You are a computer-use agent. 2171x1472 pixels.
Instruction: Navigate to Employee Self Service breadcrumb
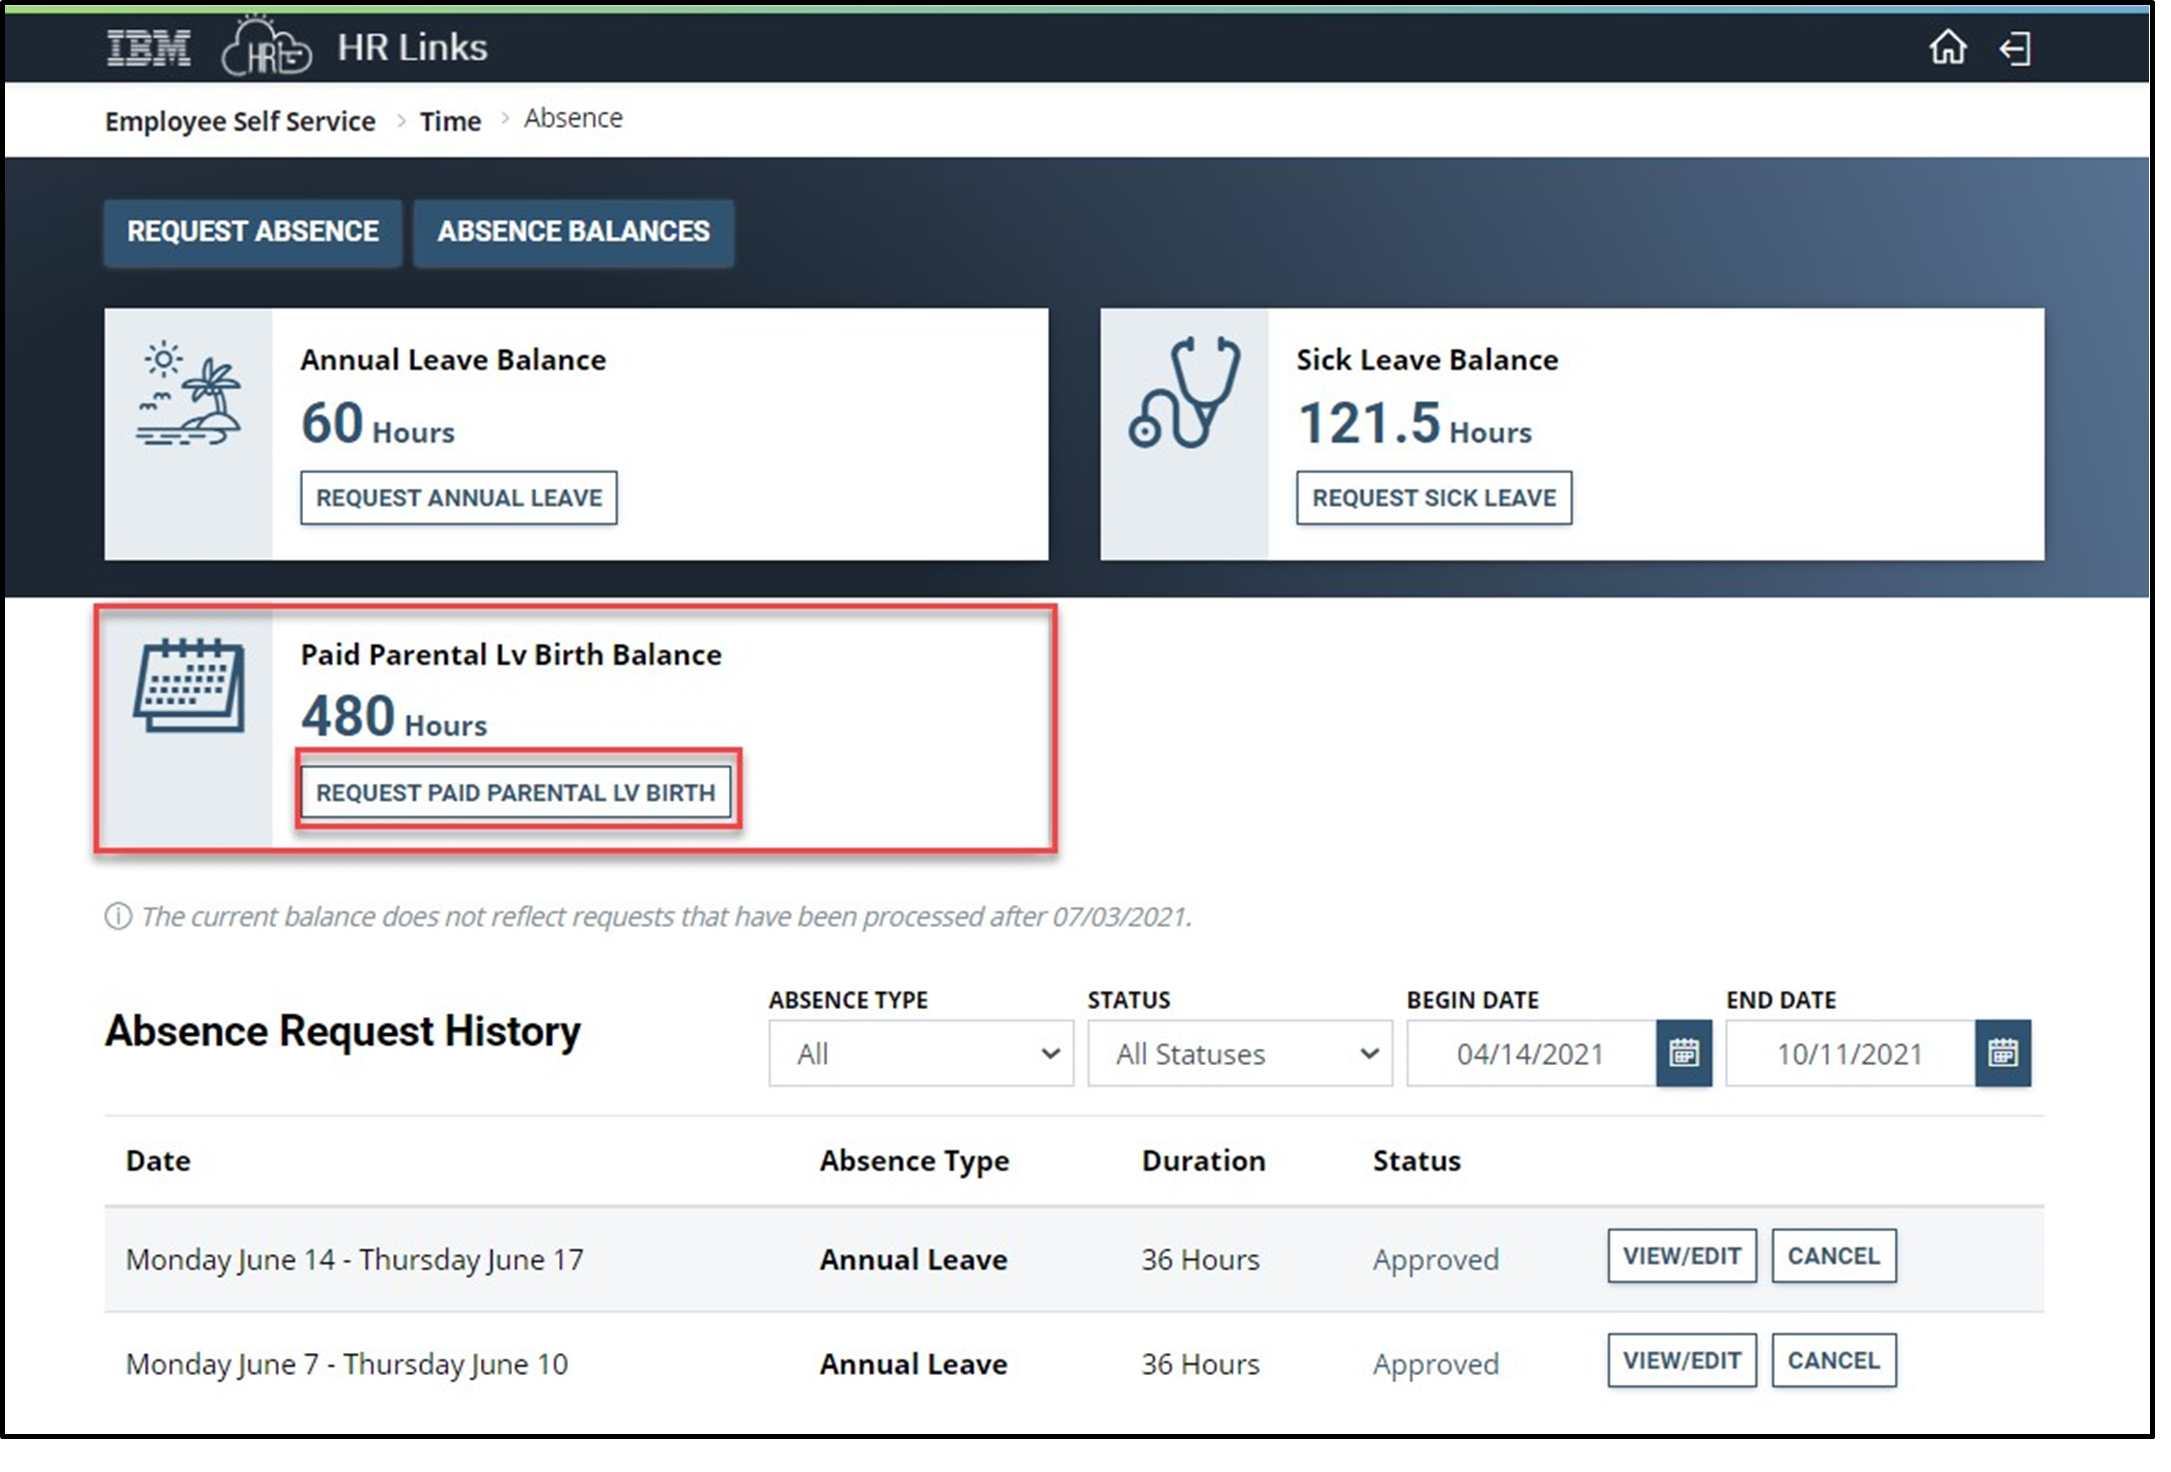239,120
